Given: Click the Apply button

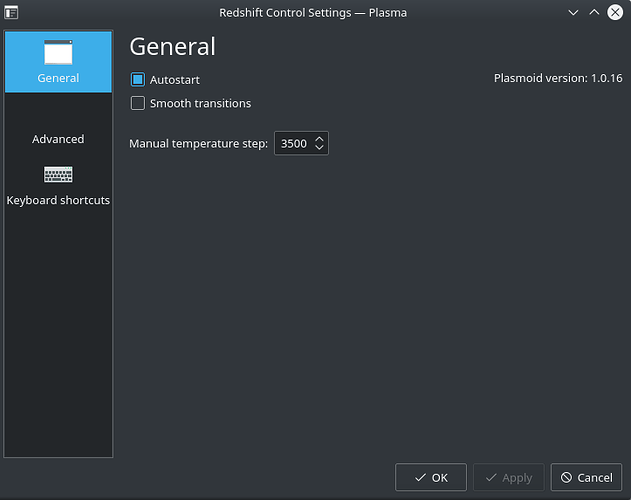Looking at the screenshot, I should 509,477.
